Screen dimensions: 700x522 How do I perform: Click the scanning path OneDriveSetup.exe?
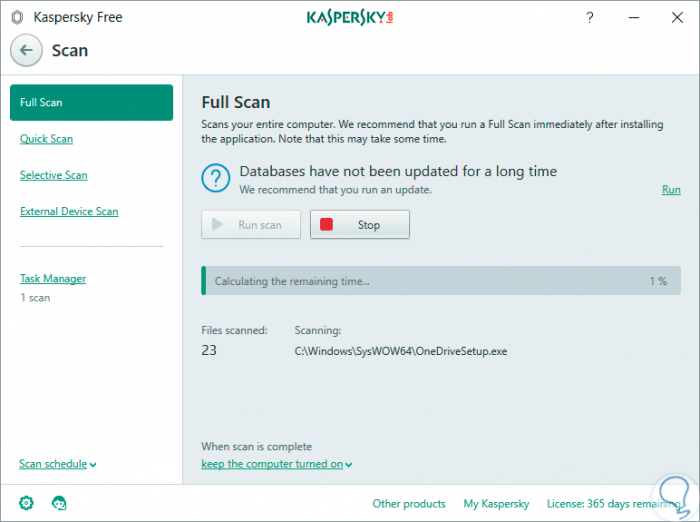tap(401, 351)
